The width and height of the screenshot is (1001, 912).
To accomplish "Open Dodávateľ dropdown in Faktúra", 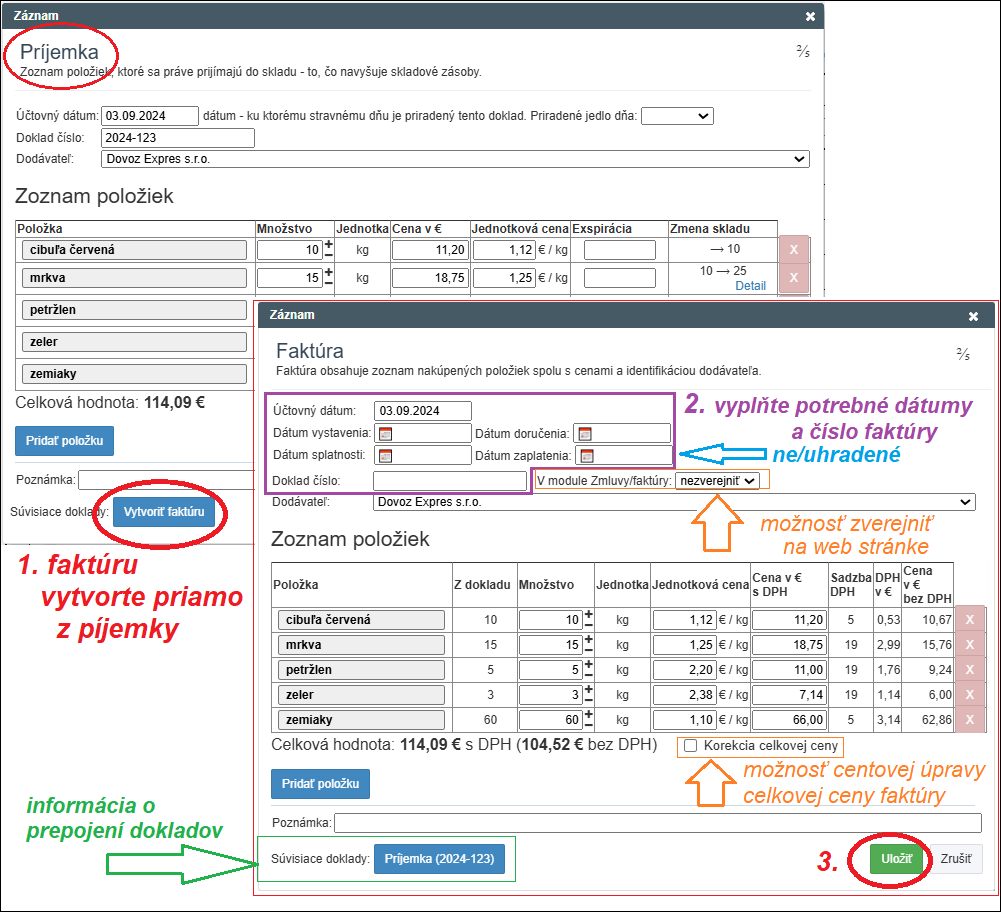I will click(674, 502).
